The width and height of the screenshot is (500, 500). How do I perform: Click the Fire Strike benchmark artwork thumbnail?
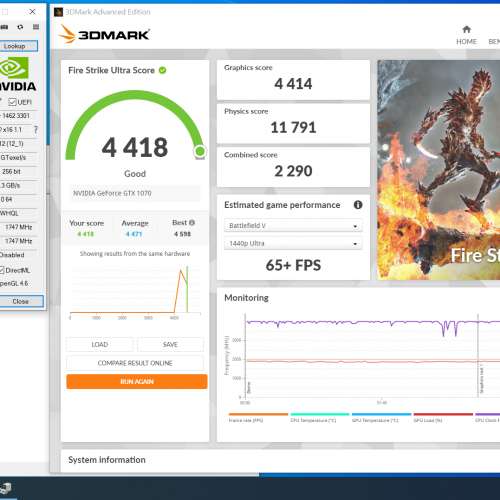coord(439,170)
